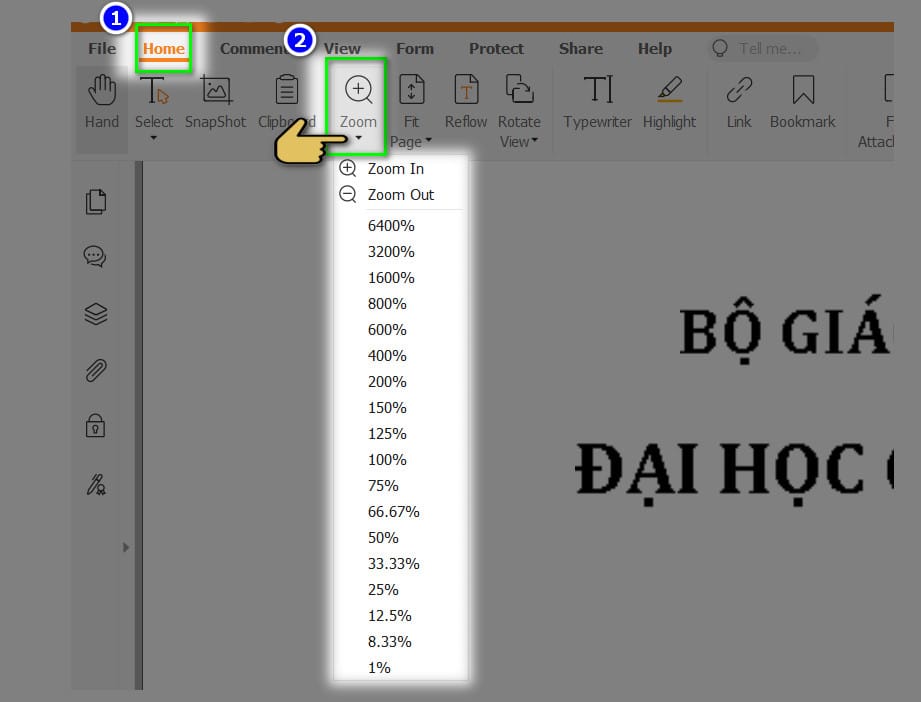
Task: Activate the Highlight tool
Action: point(670,101)
